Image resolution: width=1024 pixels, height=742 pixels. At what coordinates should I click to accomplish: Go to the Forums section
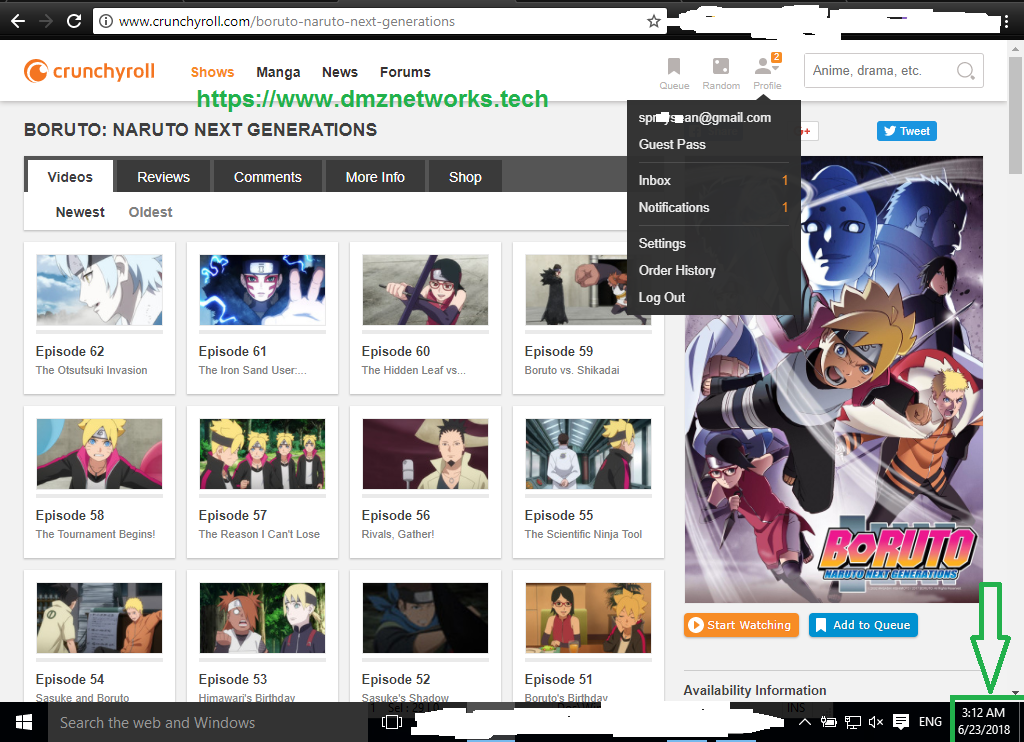click(x=405, y=72)
